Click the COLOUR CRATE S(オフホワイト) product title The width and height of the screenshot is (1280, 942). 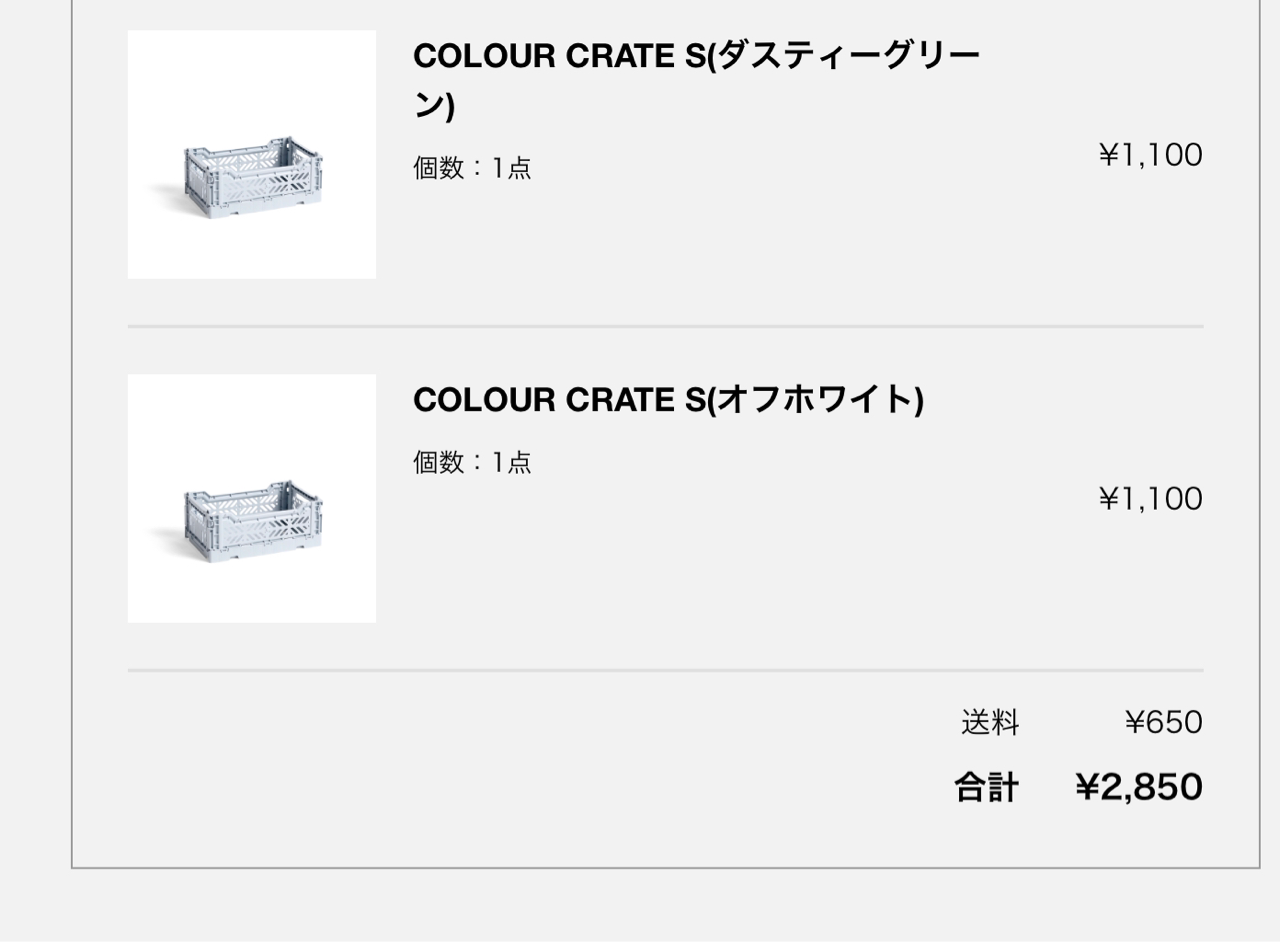[668, 400]
